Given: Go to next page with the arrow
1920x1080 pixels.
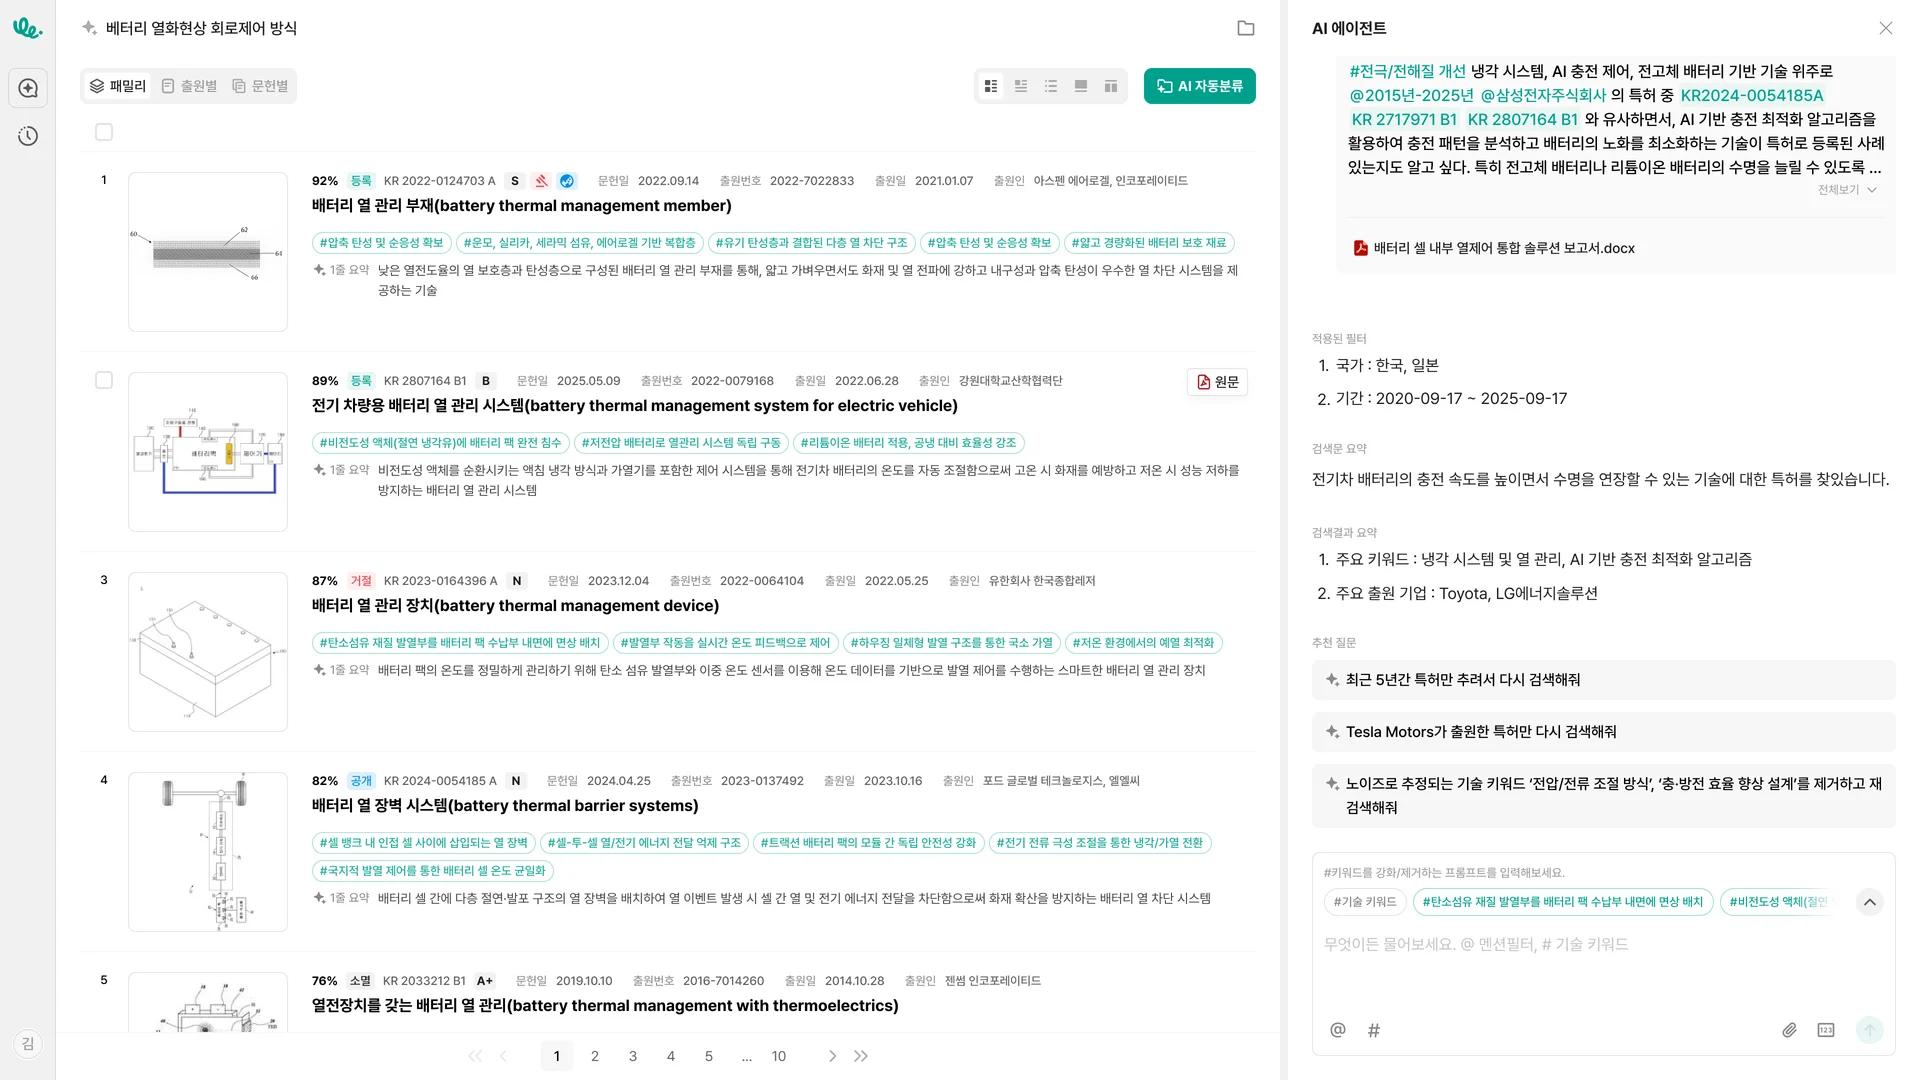Looking at the screenshot, I should click(x=832, y=1056).
